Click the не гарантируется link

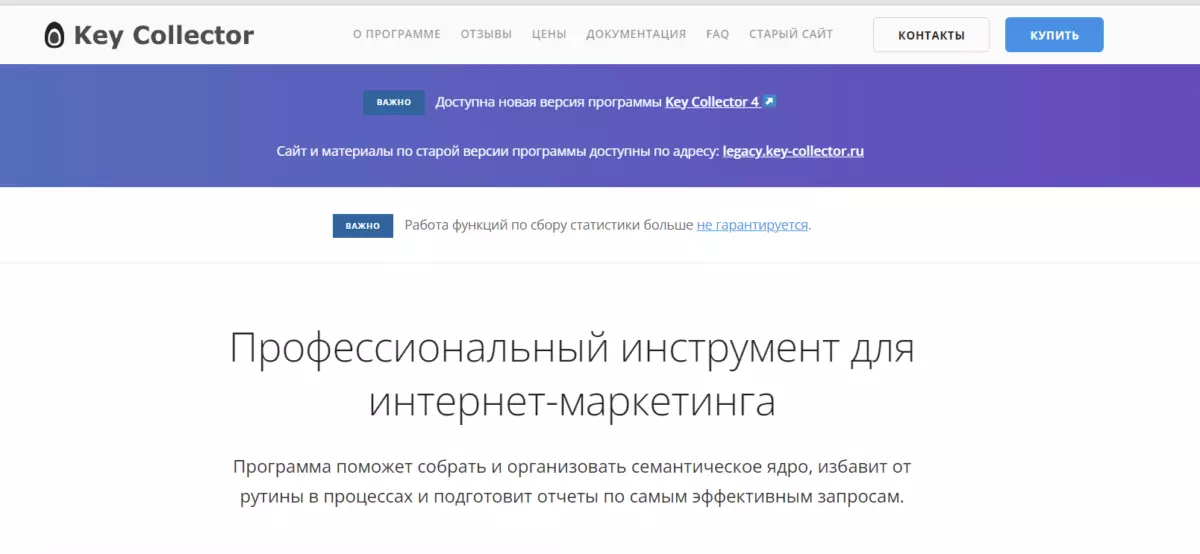pyautogui.click(x=752, y=225)
